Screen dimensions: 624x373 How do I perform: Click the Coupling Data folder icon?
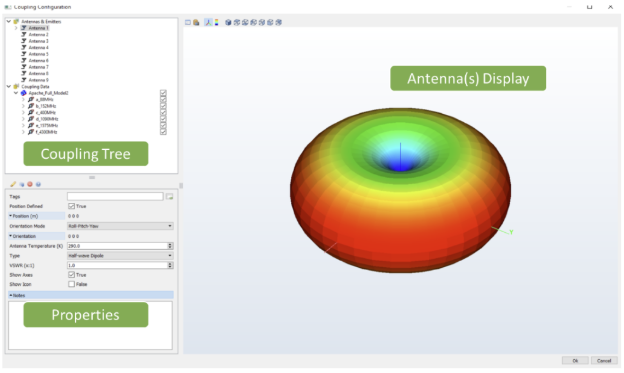tap(16, 86)
